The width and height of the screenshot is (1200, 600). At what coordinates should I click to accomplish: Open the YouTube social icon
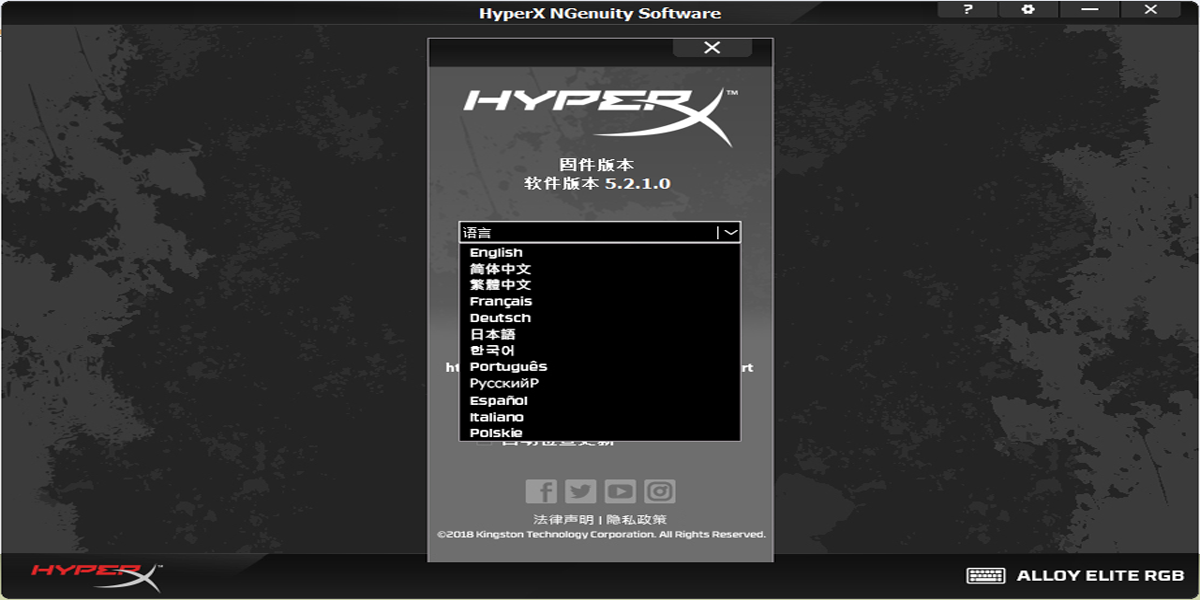pos(620,491)
